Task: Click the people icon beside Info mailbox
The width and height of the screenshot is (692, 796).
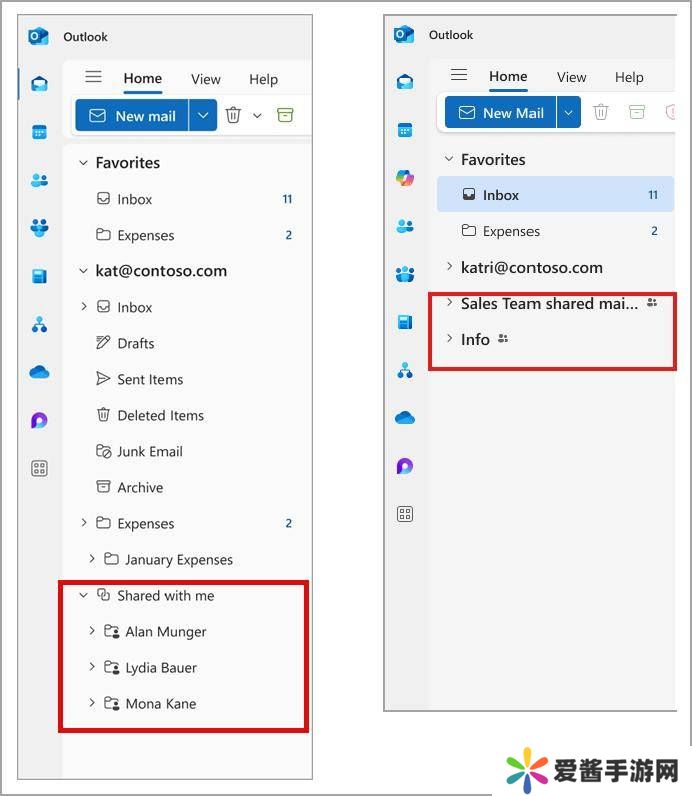Action: click(x=503, y=339)
